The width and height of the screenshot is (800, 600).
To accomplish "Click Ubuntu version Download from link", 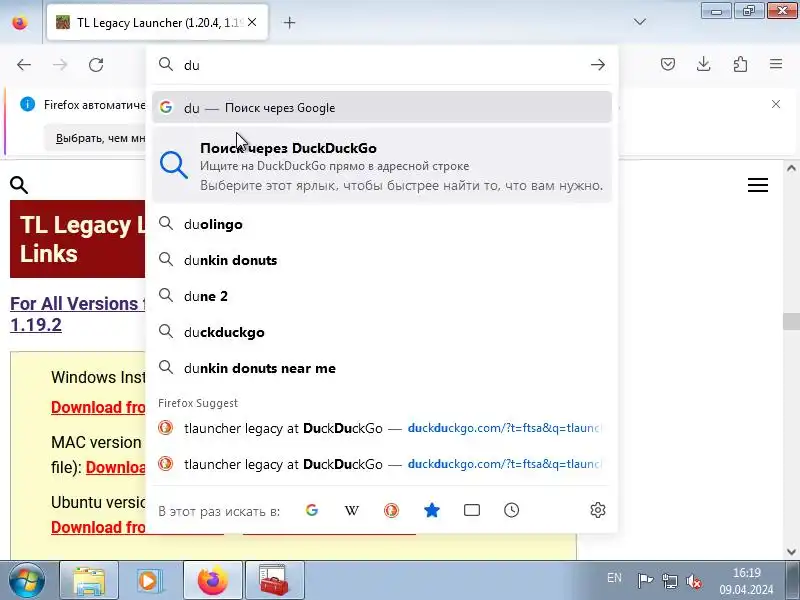I will pos(98,527).
